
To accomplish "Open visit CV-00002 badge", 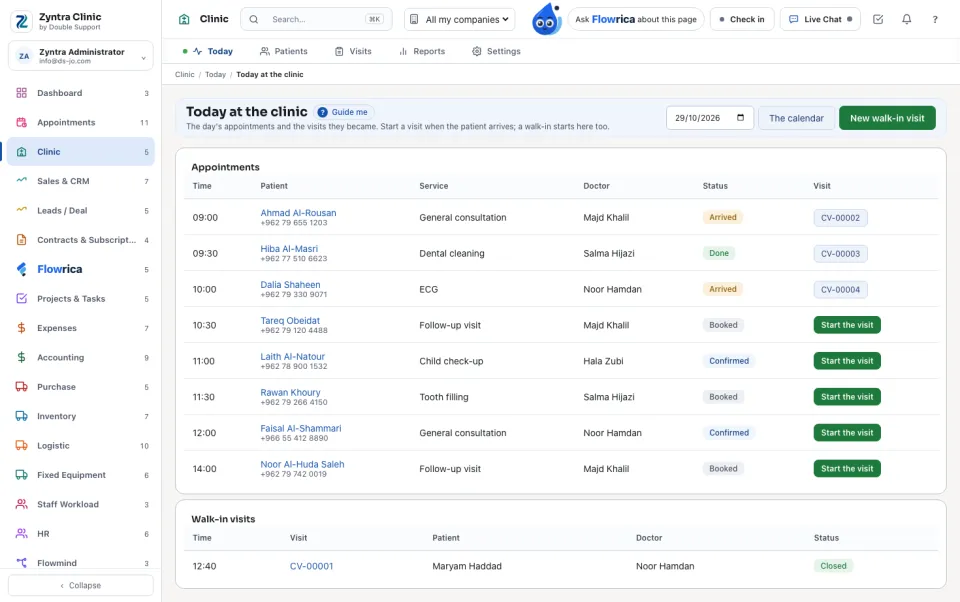I will 840,218.
